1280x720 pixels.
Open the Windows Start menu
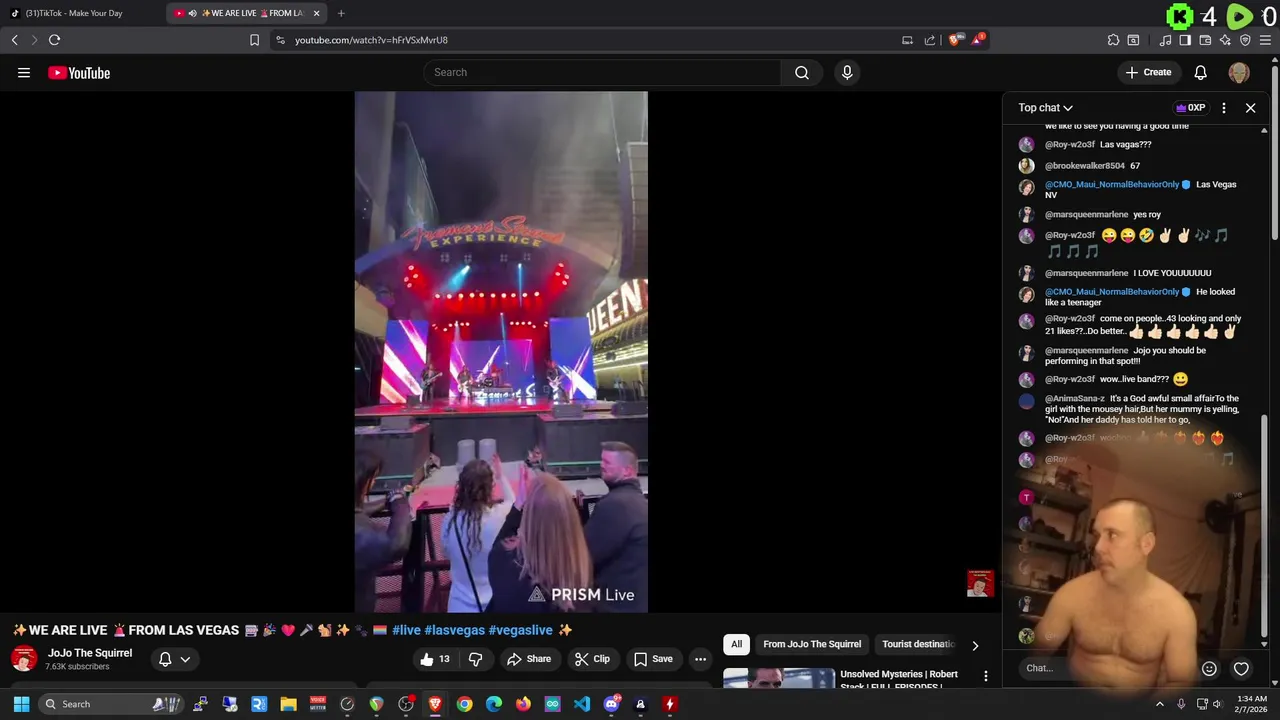[x=21, y=704]
